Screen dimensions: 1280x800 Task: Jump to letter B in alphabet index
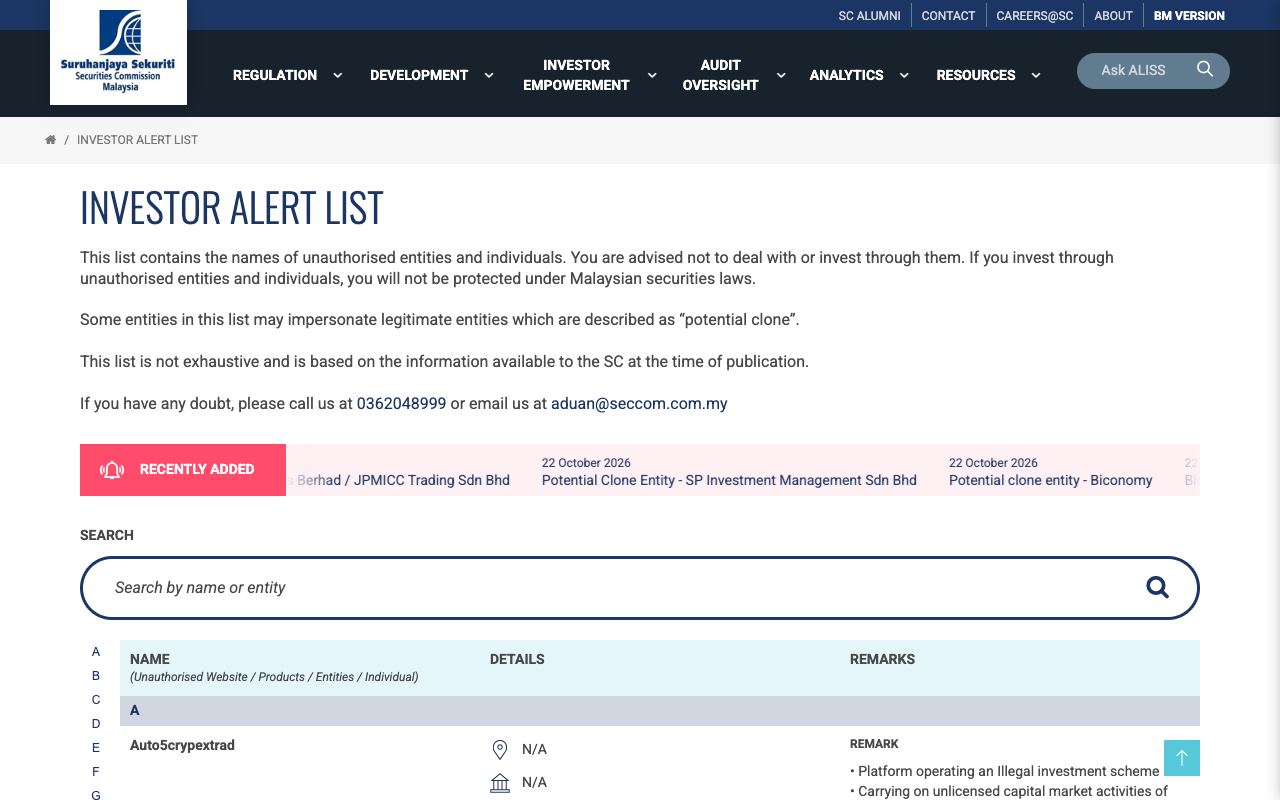[96, 676]
